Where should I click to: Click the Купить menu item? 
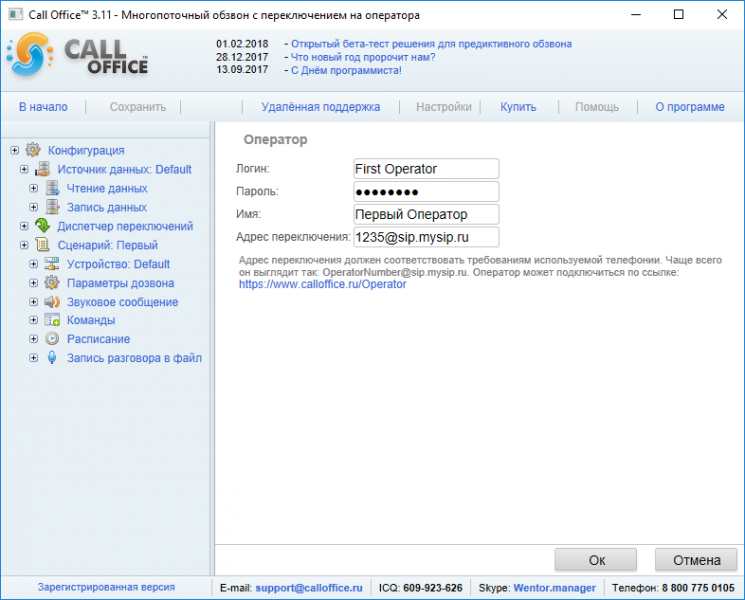[x=518, y=107]
